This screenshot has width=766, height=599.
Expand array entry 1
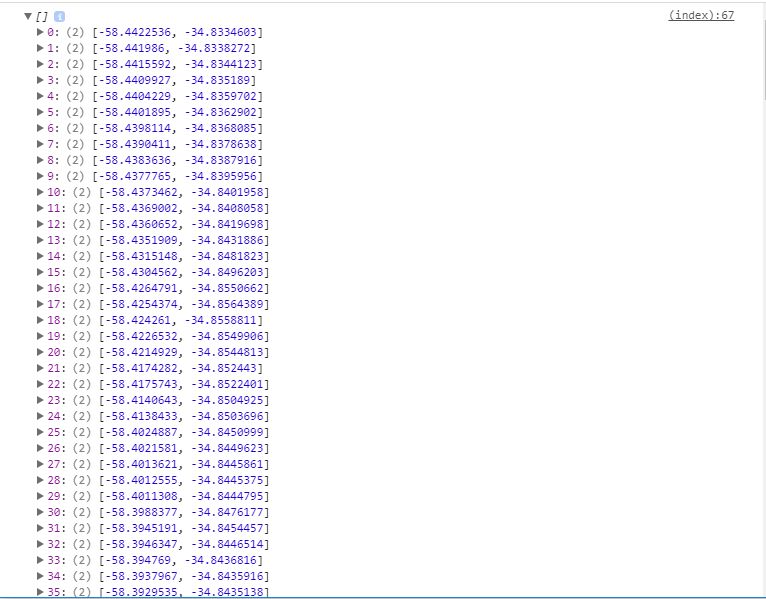click(x=40, y=48)
